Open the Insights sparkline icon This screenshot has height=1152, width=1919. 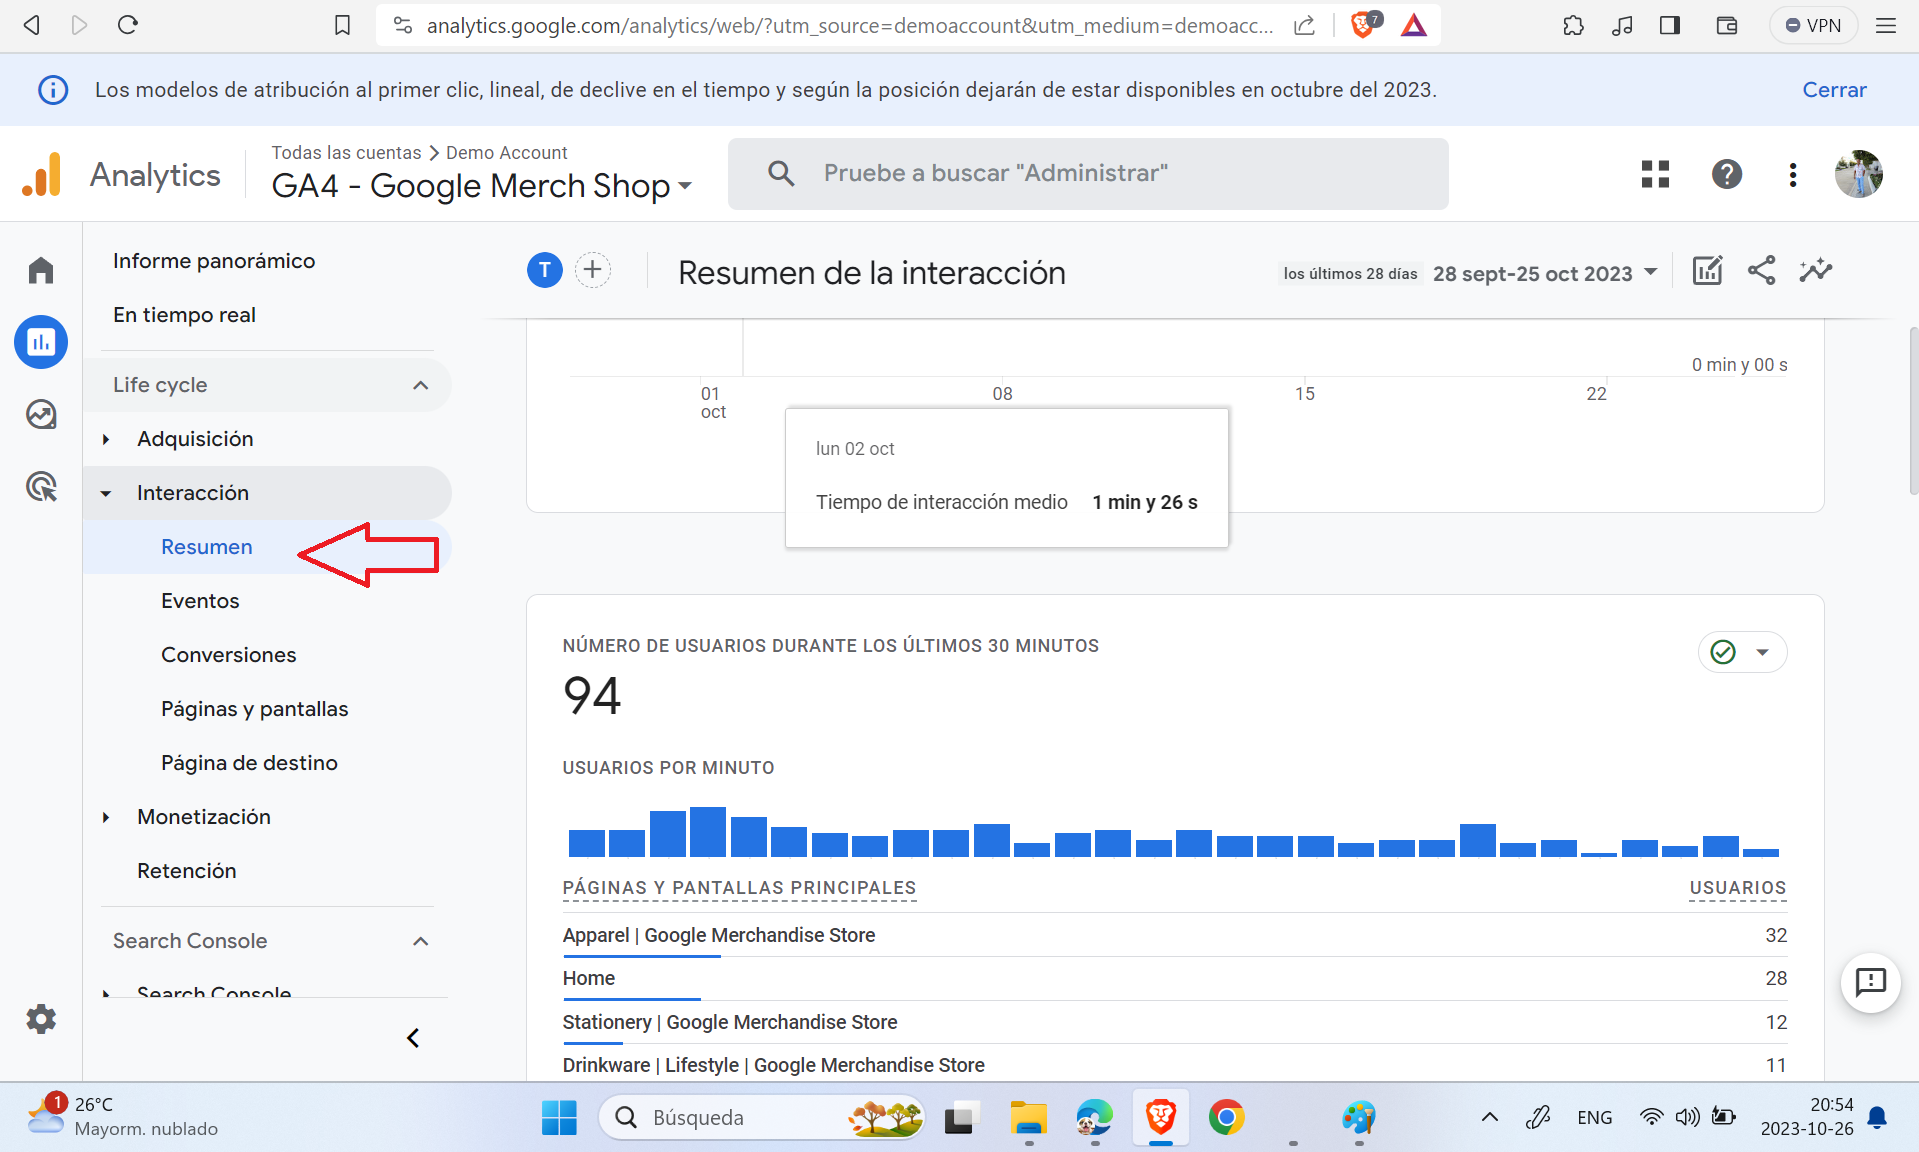point(1815,270)
